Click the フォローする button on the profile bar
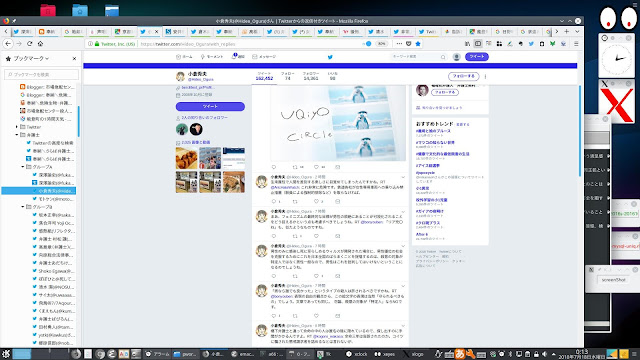The width and height of the screenshot is (640, 360). click(463, 76)
